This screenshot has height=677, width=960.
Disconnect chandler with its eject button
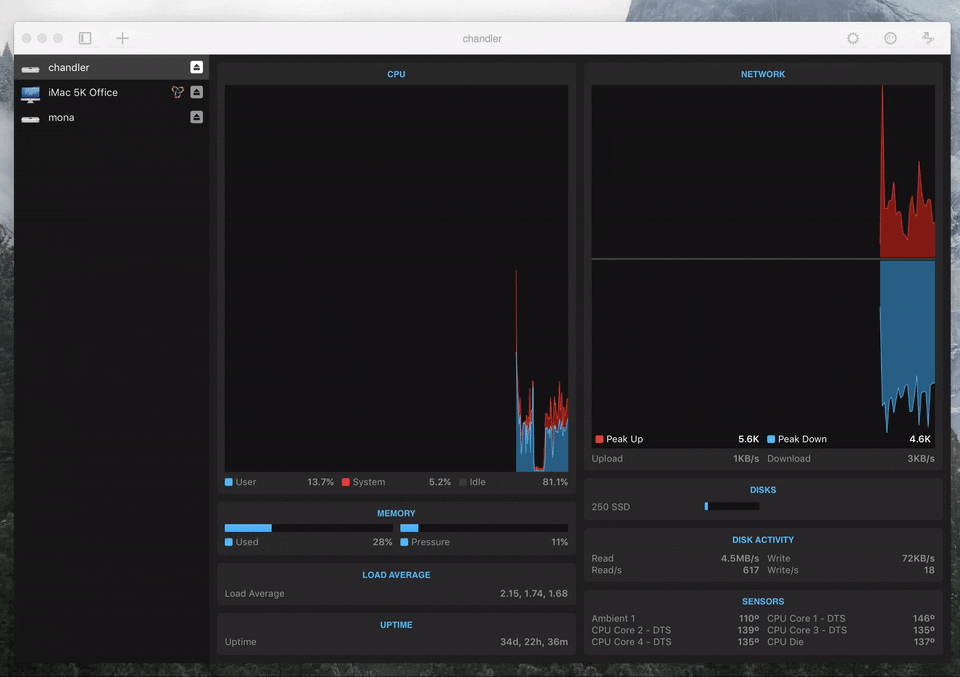[x=196, y=67]
